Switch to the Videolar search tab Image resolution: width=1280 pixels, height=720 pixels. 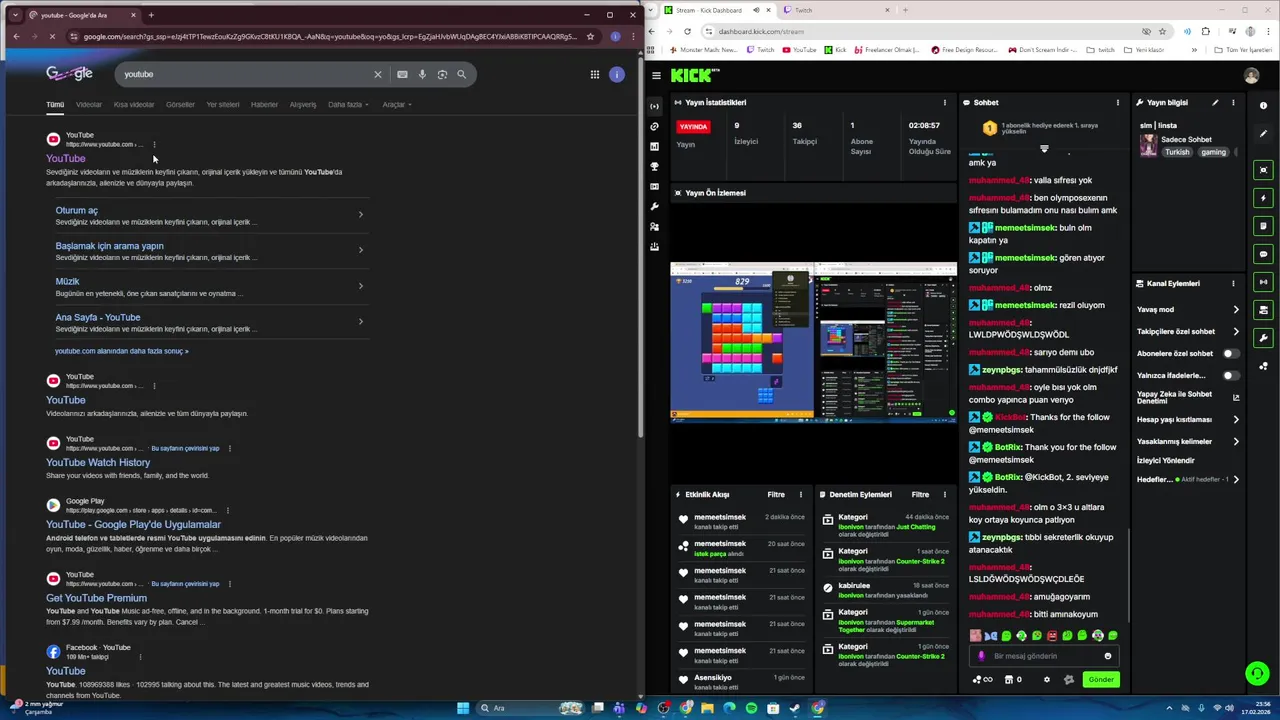(89, 104)
